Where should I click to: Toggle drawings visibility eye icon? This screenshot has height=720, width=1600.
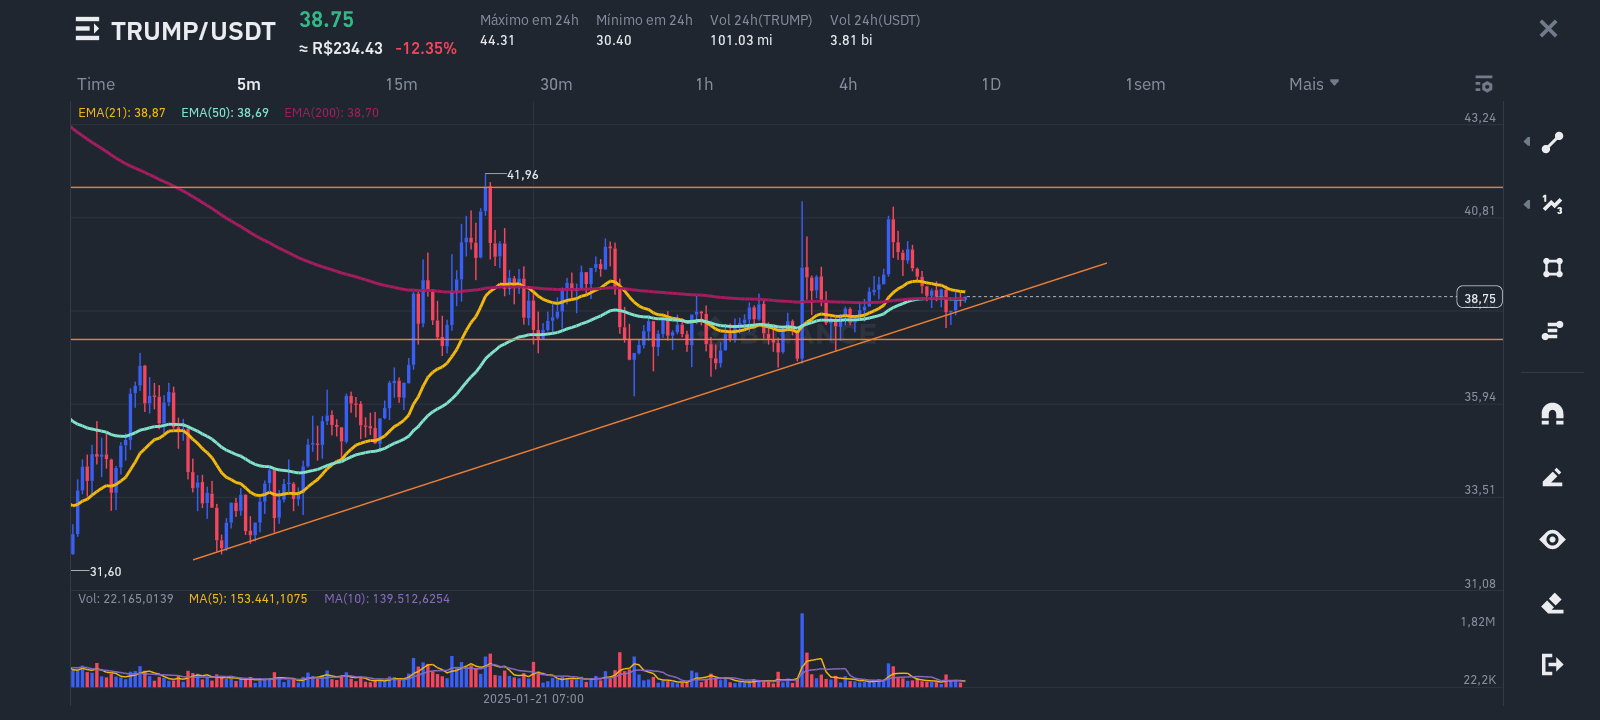coord(1552,540)
